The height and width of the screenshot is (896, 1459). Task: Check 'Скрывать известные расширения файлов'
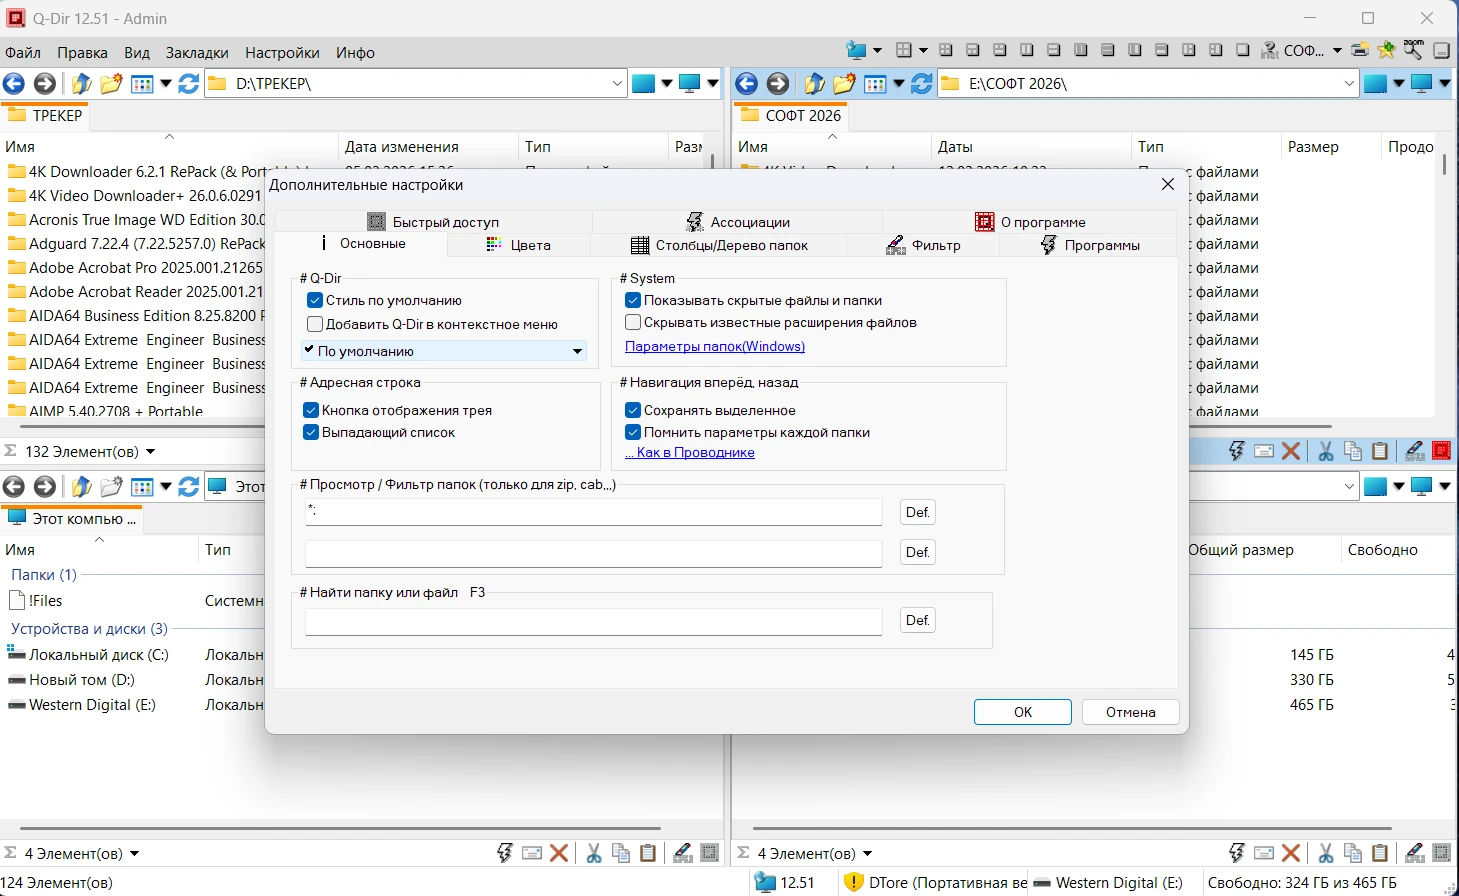(633, 322)
